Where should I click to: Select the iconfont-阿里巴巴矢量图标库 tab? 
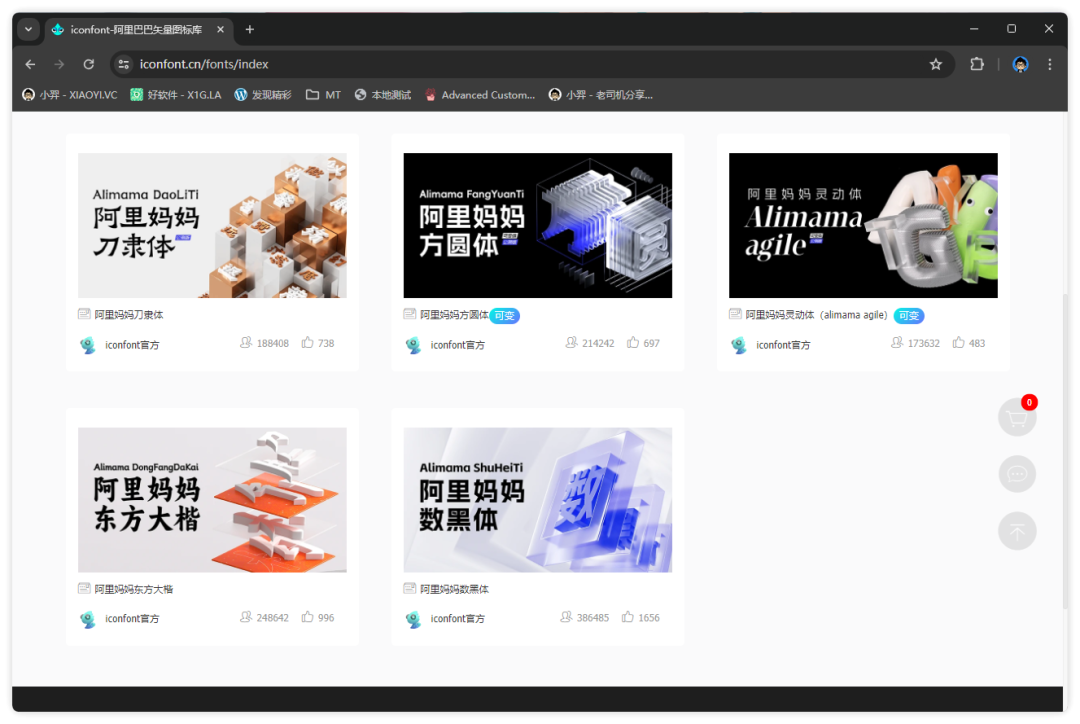tap(139, 30)
